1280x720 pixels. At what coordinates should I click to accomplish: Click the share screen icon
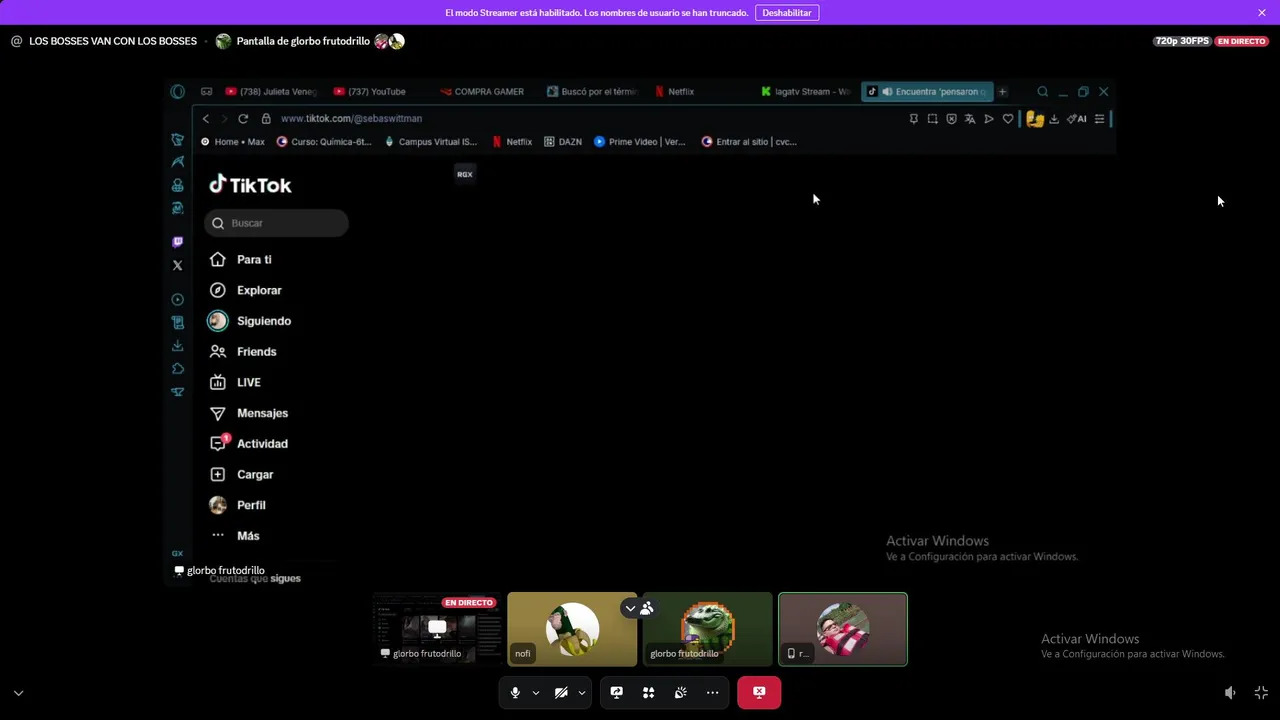tap(617, 692)
